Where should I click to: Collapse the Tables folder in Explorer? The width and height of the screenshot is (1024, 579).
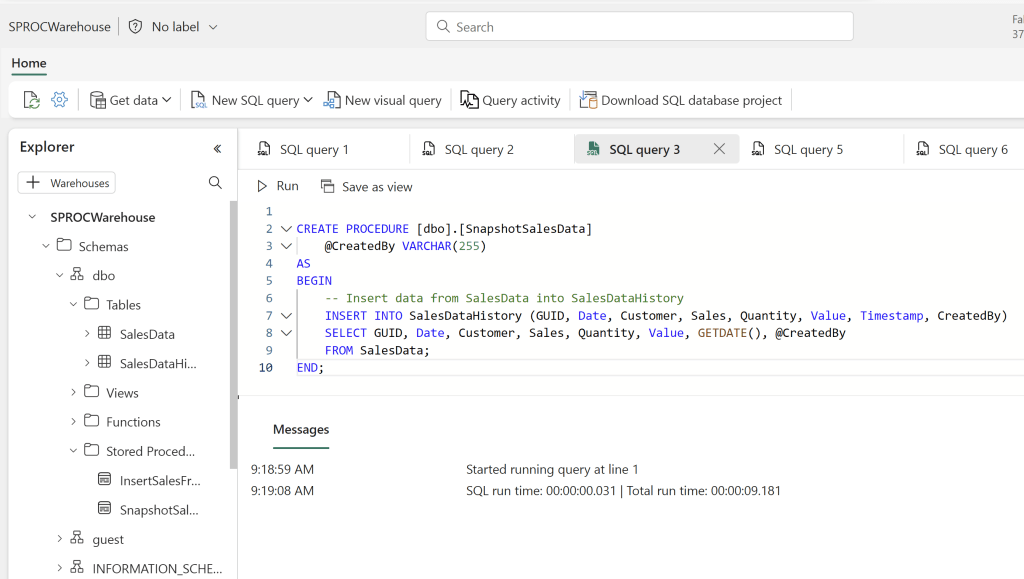coord(73,304)
